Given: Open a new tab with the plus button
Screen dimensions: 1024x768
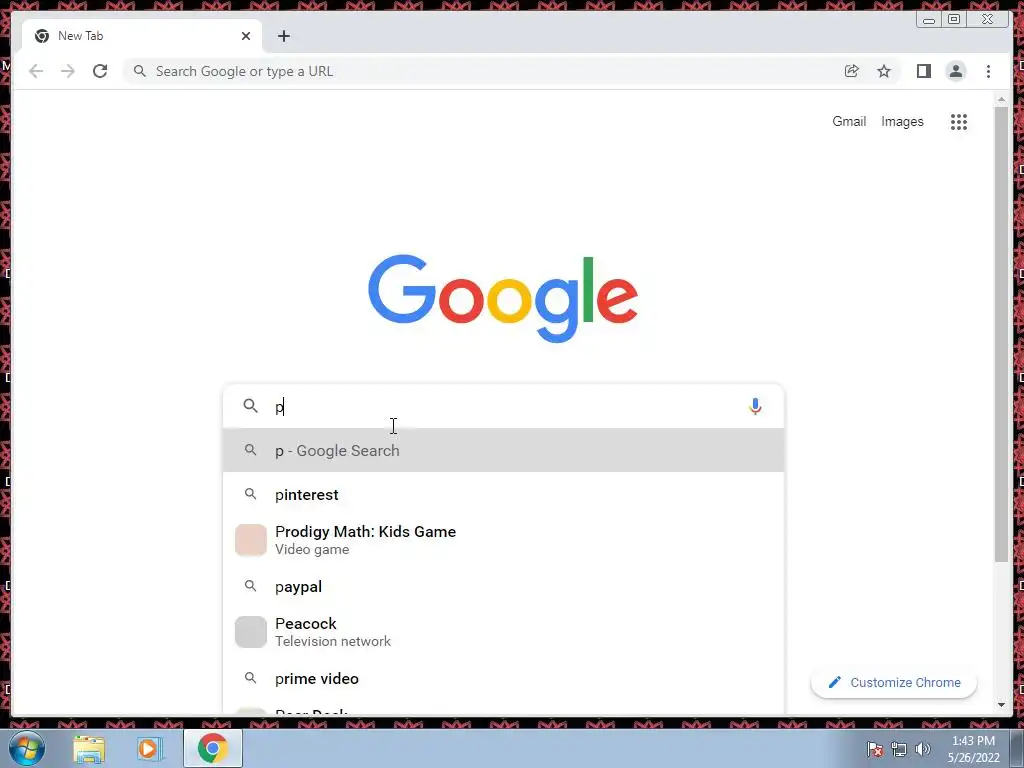Looking at the screenshot, I should tap(283, 36).
